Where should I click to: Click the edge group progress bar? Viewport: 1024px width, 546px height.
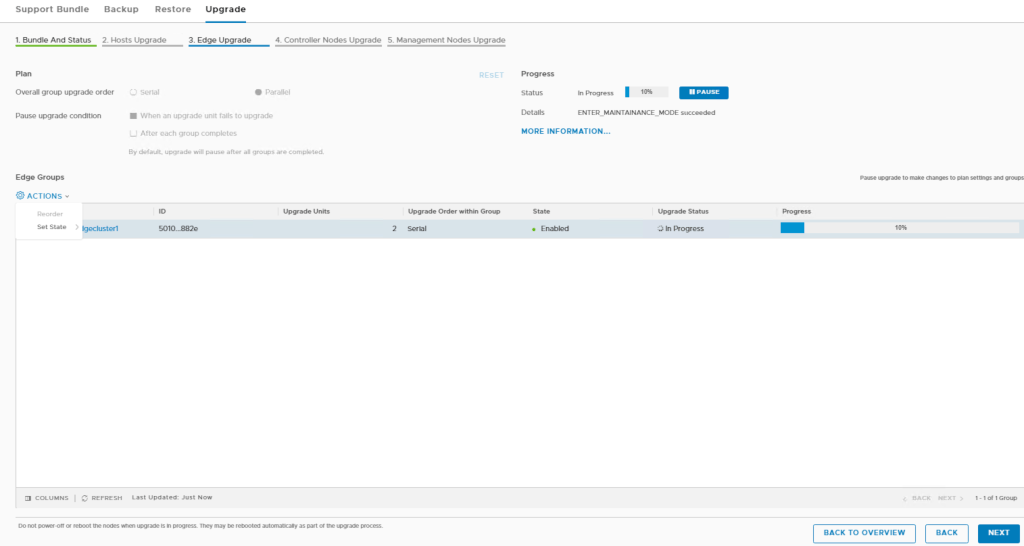tap(899, 228)
